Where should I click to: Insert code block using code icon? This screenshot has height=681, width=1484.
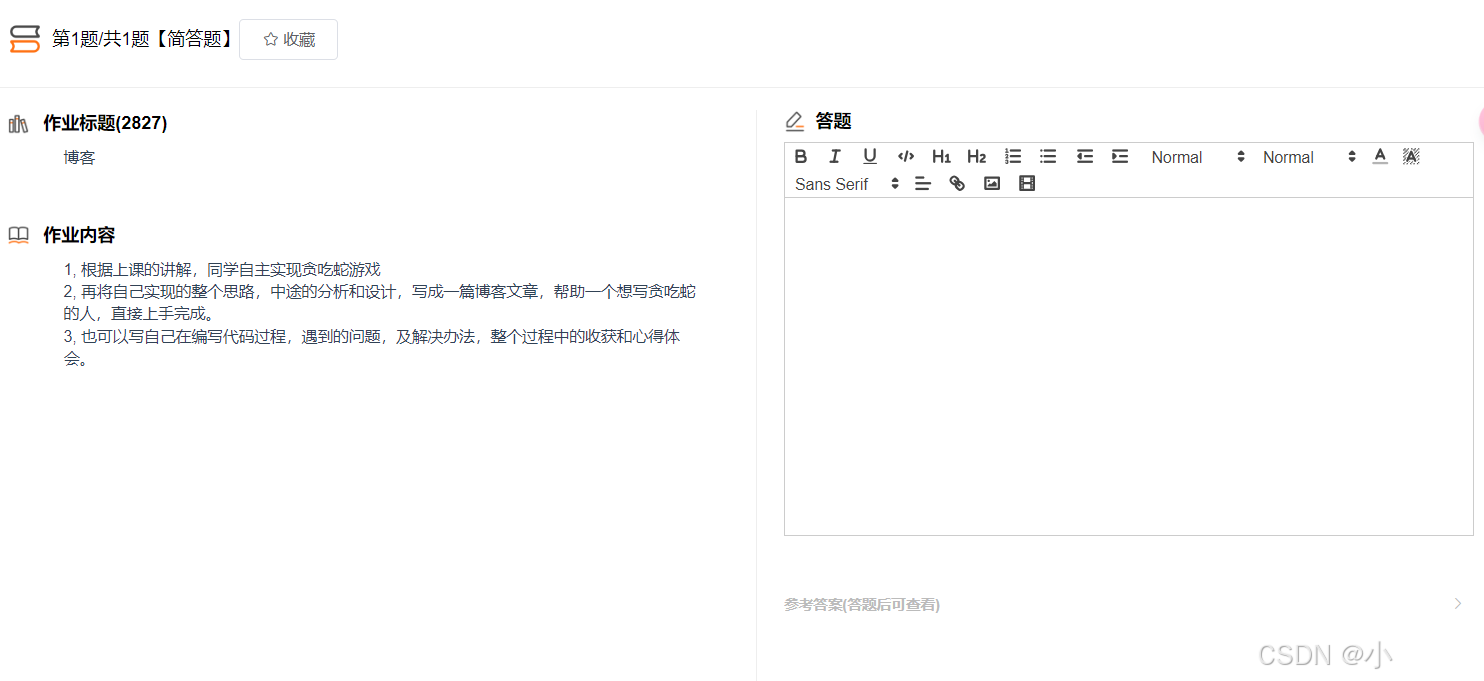click(906, 156)
